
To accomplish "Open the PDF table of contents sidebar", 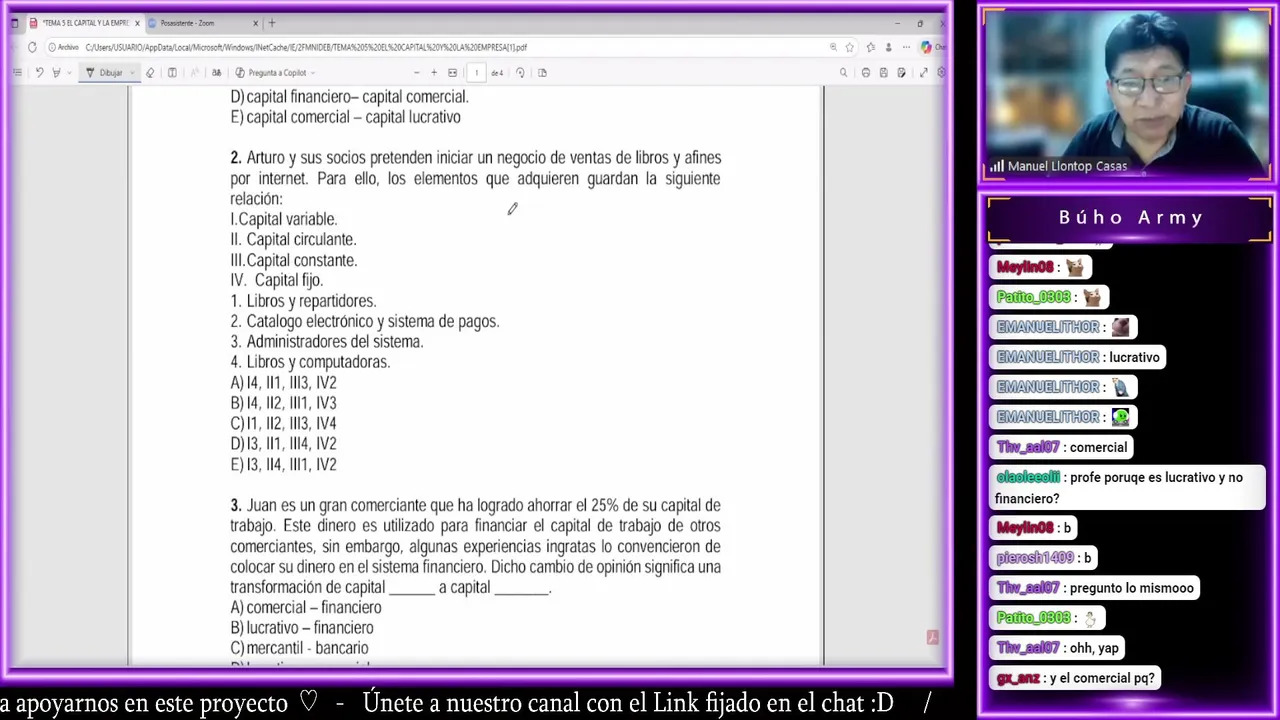I will [x=17, y=72].
